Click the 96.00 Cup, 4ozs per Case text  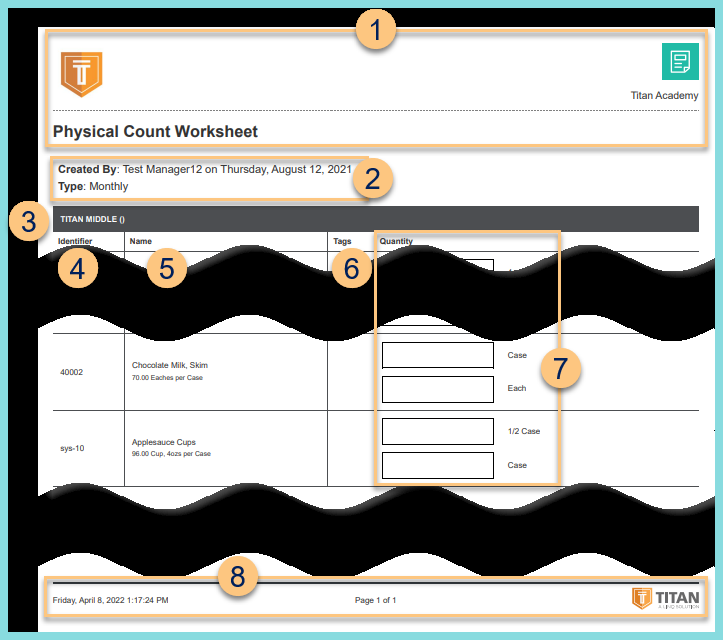(171, 454)
